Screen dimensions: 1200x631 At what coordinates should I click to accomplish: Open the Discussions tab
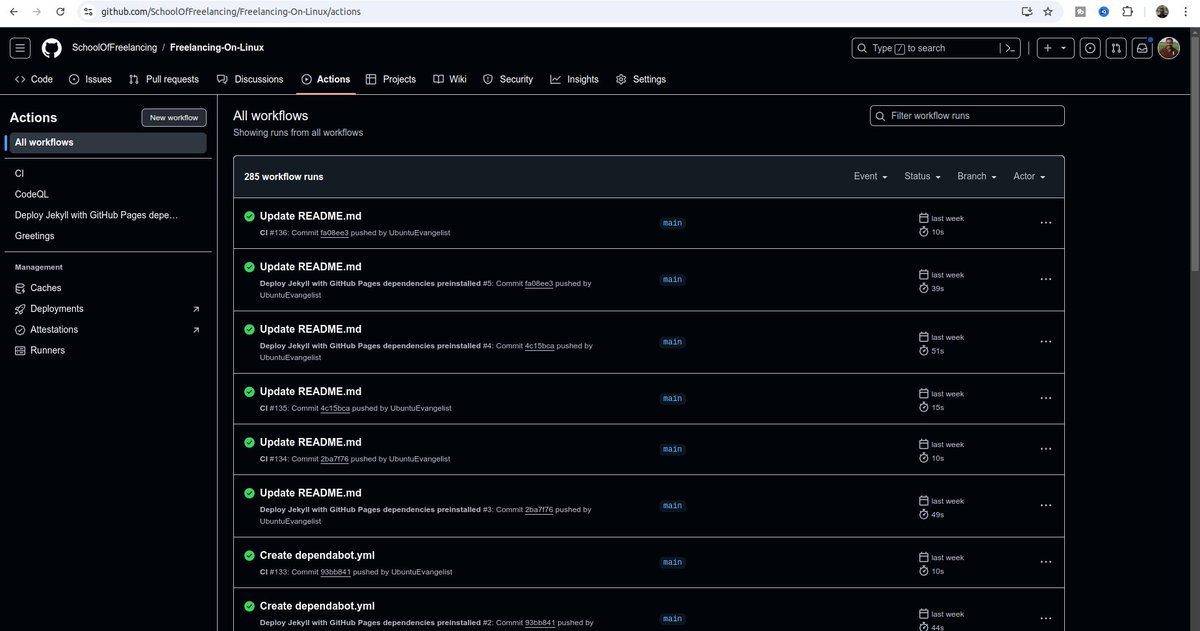(250, 79)
